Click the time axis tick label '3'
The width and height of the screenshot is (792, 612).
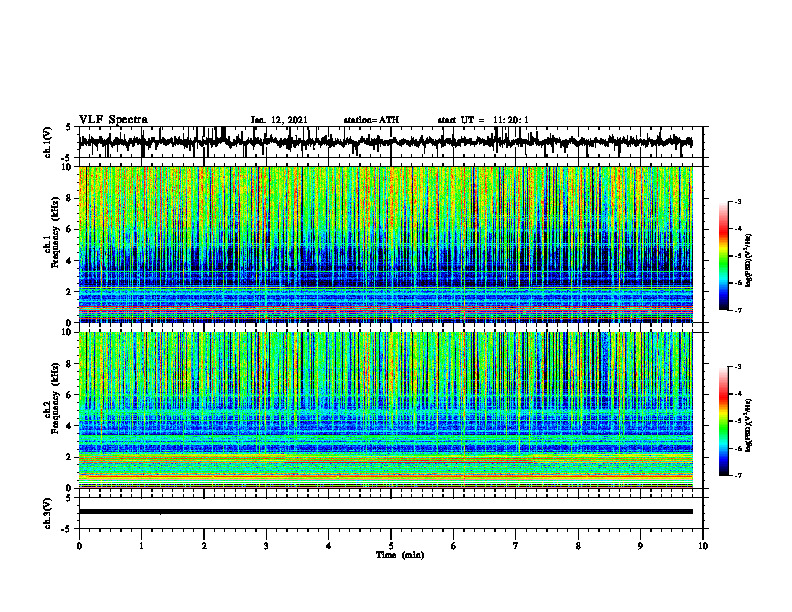266,546
